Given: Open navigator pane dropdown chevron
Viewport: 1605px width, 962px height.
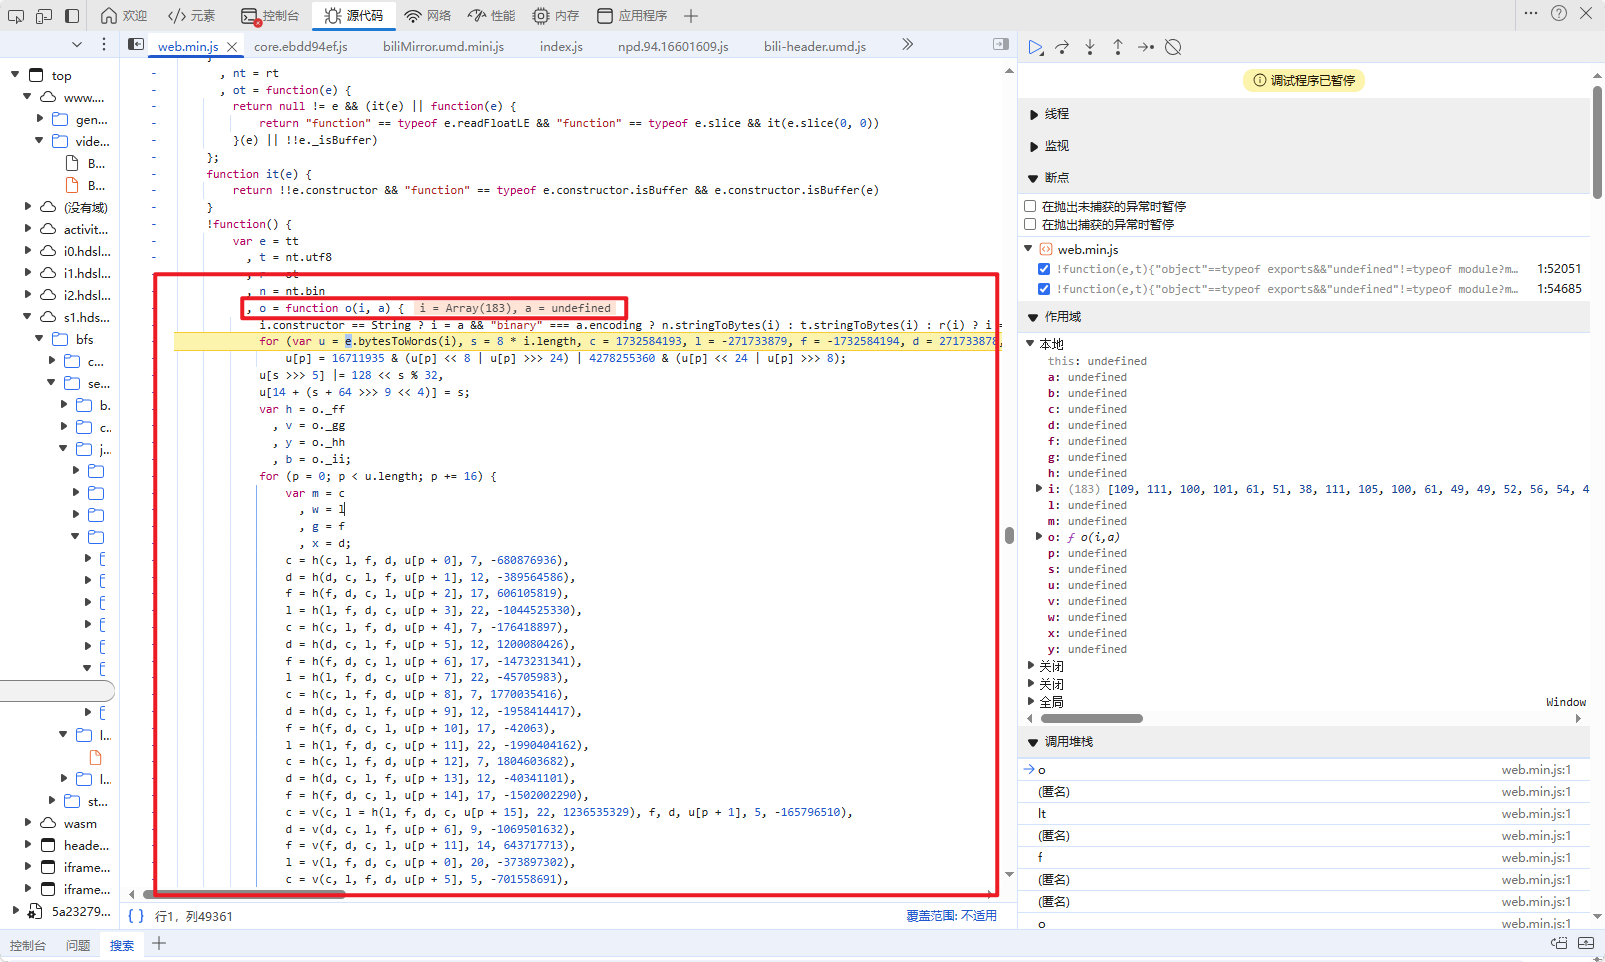Looking at the screenshot, I should pyautogui.click(x=77, y=44).
